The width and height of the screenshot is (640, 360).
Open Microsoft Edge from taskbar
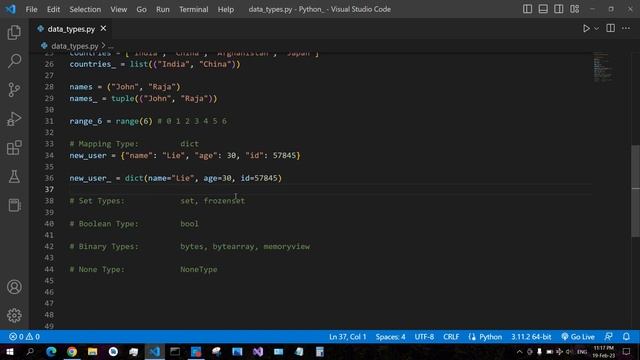[51, 351]
